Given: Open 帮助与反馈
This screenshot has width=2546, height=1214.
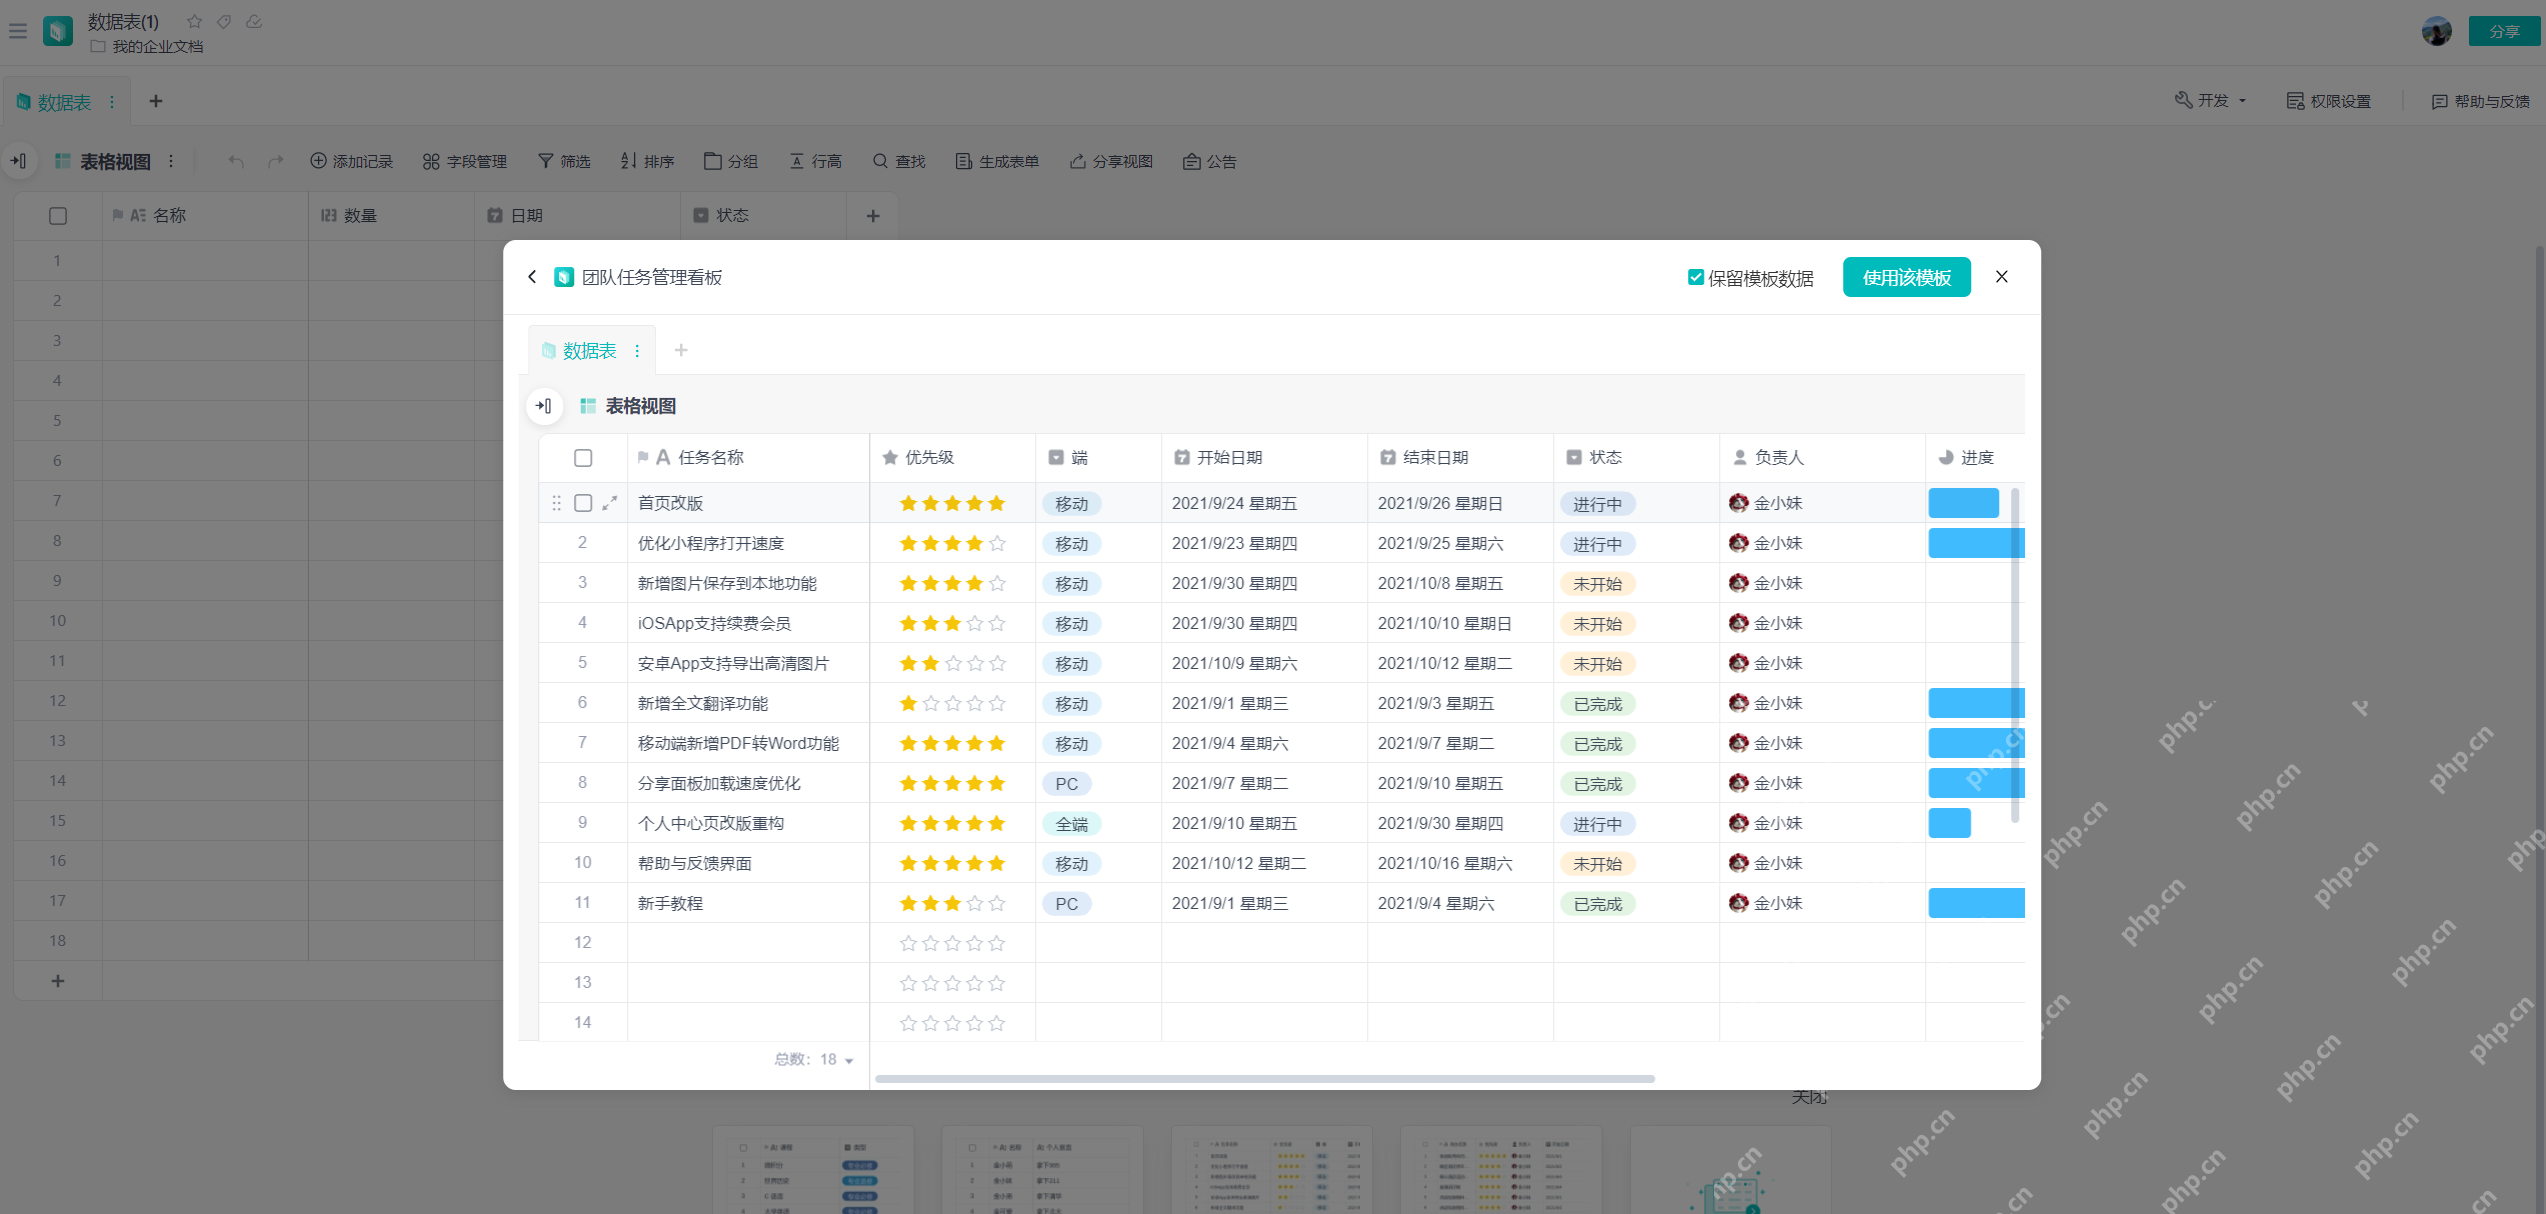Looking at the screenshot, I should (x=2480, y=101).
